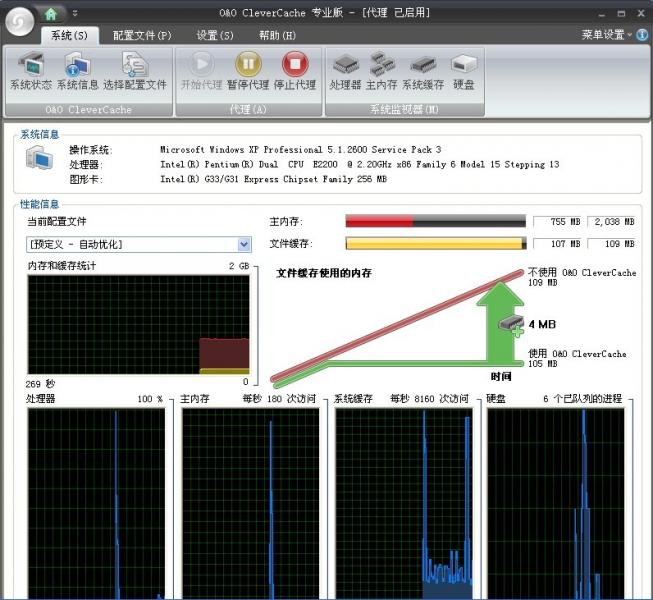The width and height of the screenshot is (653, 600).
Task: Click the 755 MB memory value field
Action: (x=558, y=222)
